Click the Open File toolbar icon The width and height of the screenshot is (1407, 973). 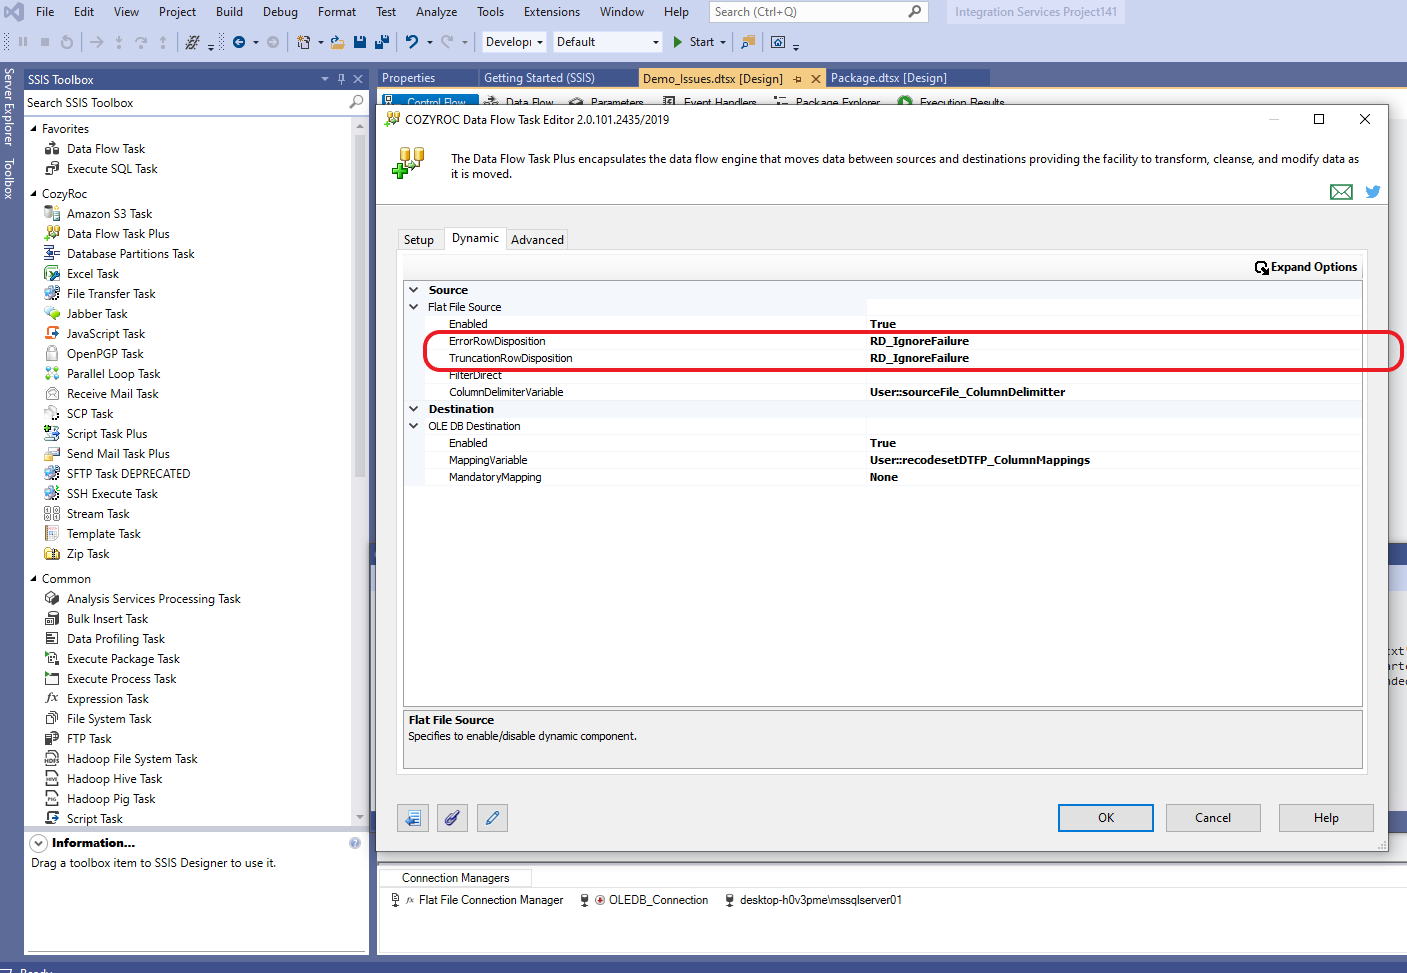pos(338,42)
